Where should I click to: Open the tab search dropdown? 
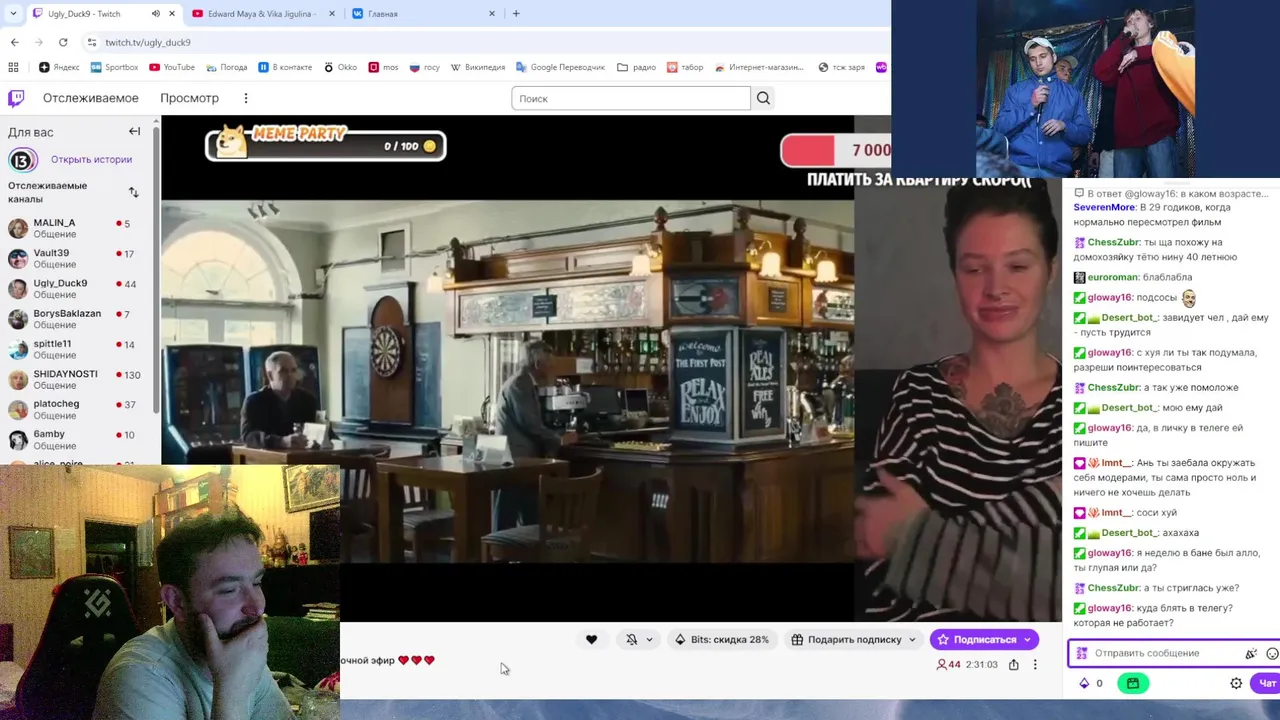[12, 14]
